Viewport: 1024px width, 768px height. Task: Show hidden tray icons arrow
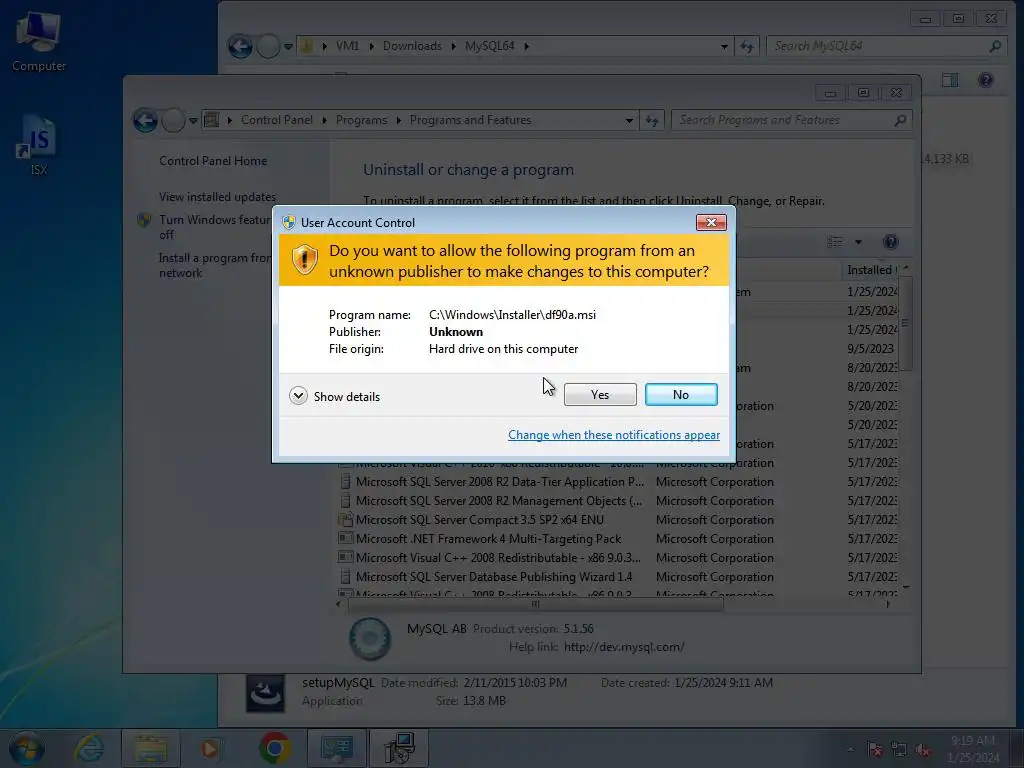tap(850, 749)
